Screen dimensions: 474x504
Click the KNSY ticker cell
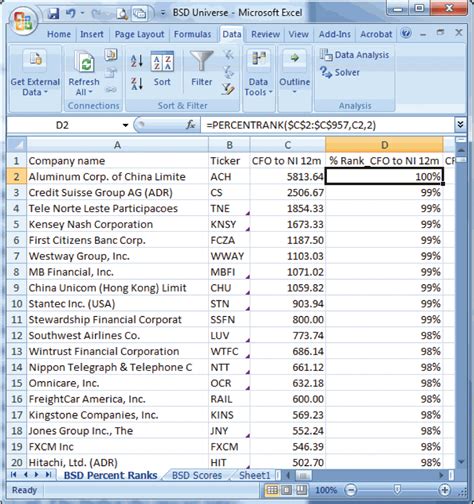pyautogui.click(x=229, y=224)
